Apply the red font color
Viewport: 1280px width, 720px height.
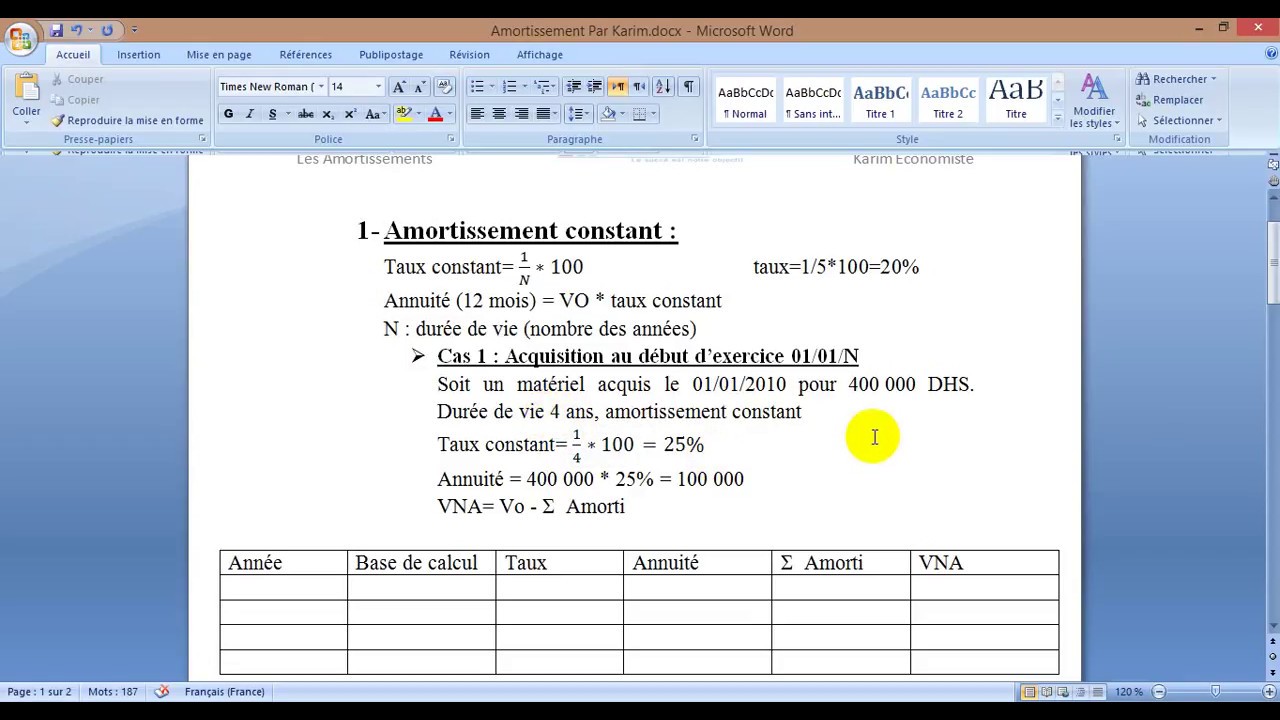435,114
